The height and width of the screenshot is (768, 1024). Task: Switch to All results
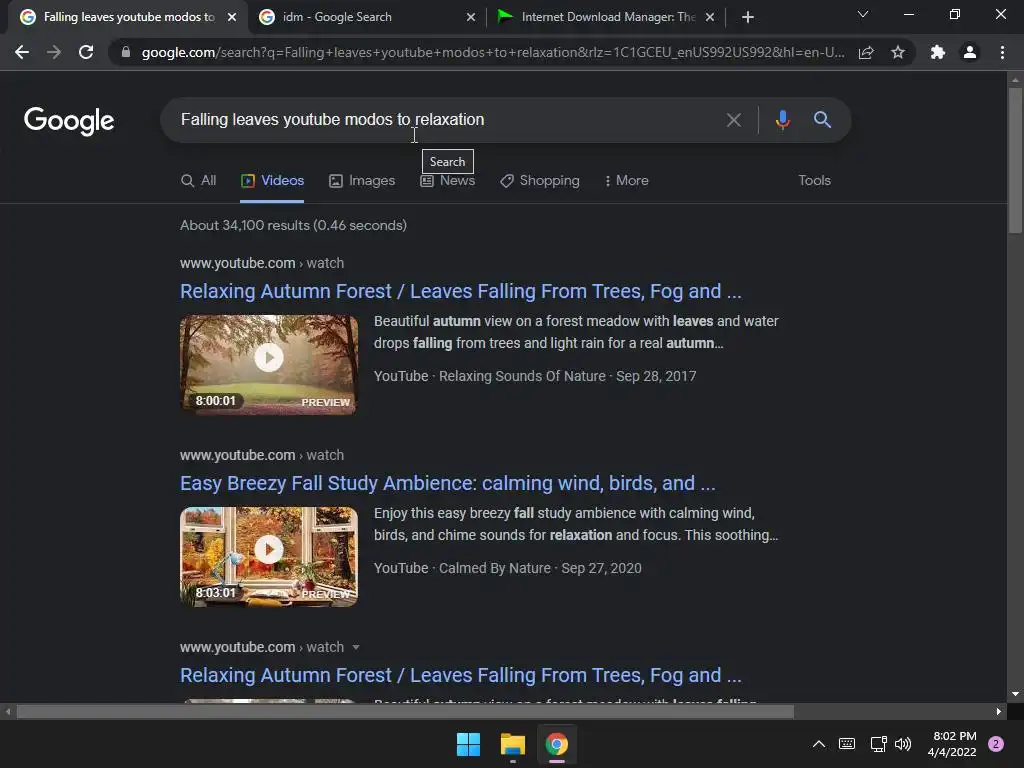point(199,180)
